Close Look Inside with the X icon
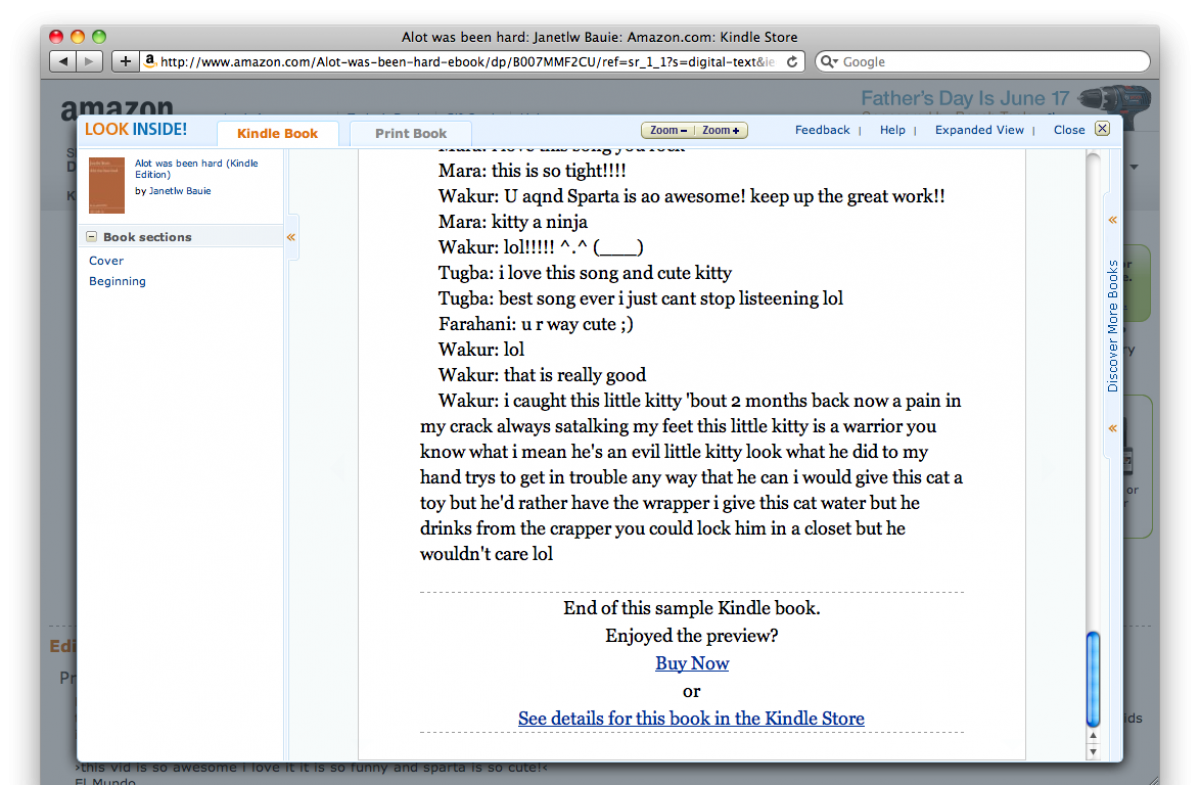 [x=1102, y=129]
